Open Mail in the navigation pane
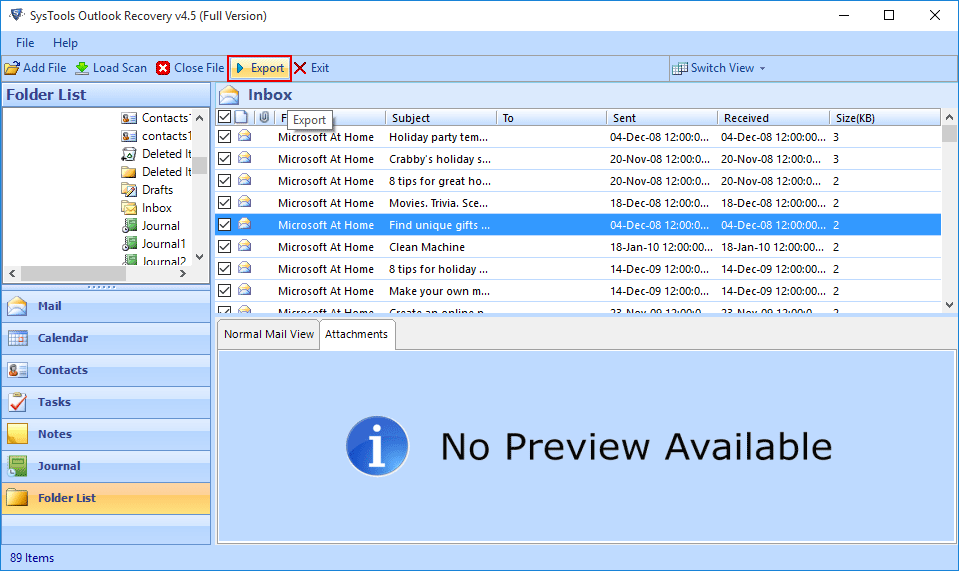 click(106, 306)
